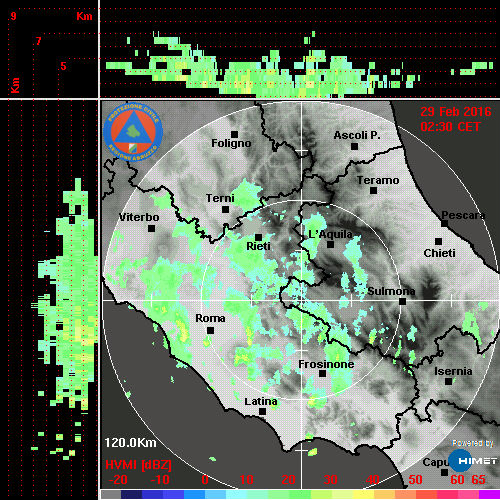Click the time text 02:30 CET
This screenshot has height=500, width=500.
click(x=450, y=127)
